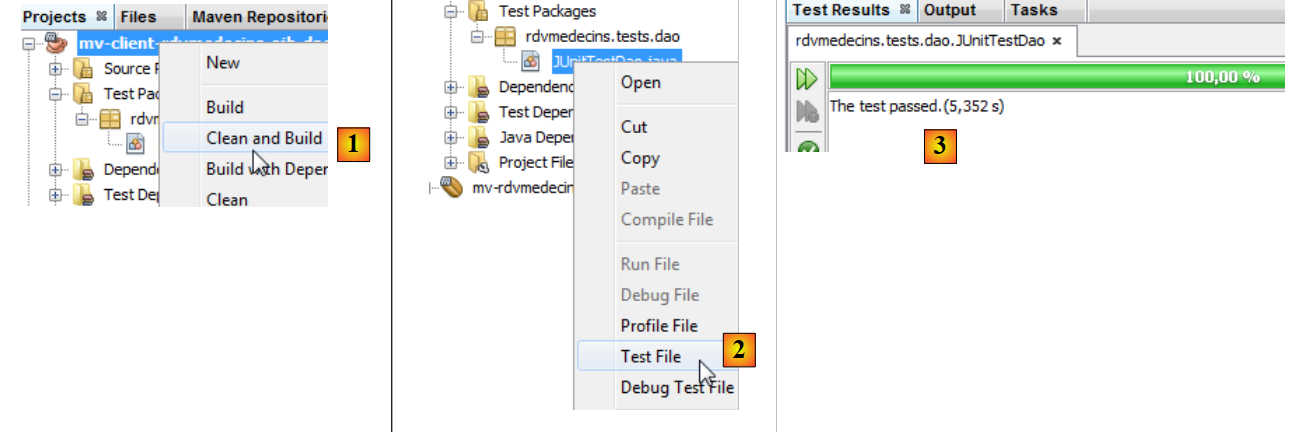Switch to the Output tab
Image resolution: width=1289 pixels, height=432 pixels.
(x=949, y=10)
